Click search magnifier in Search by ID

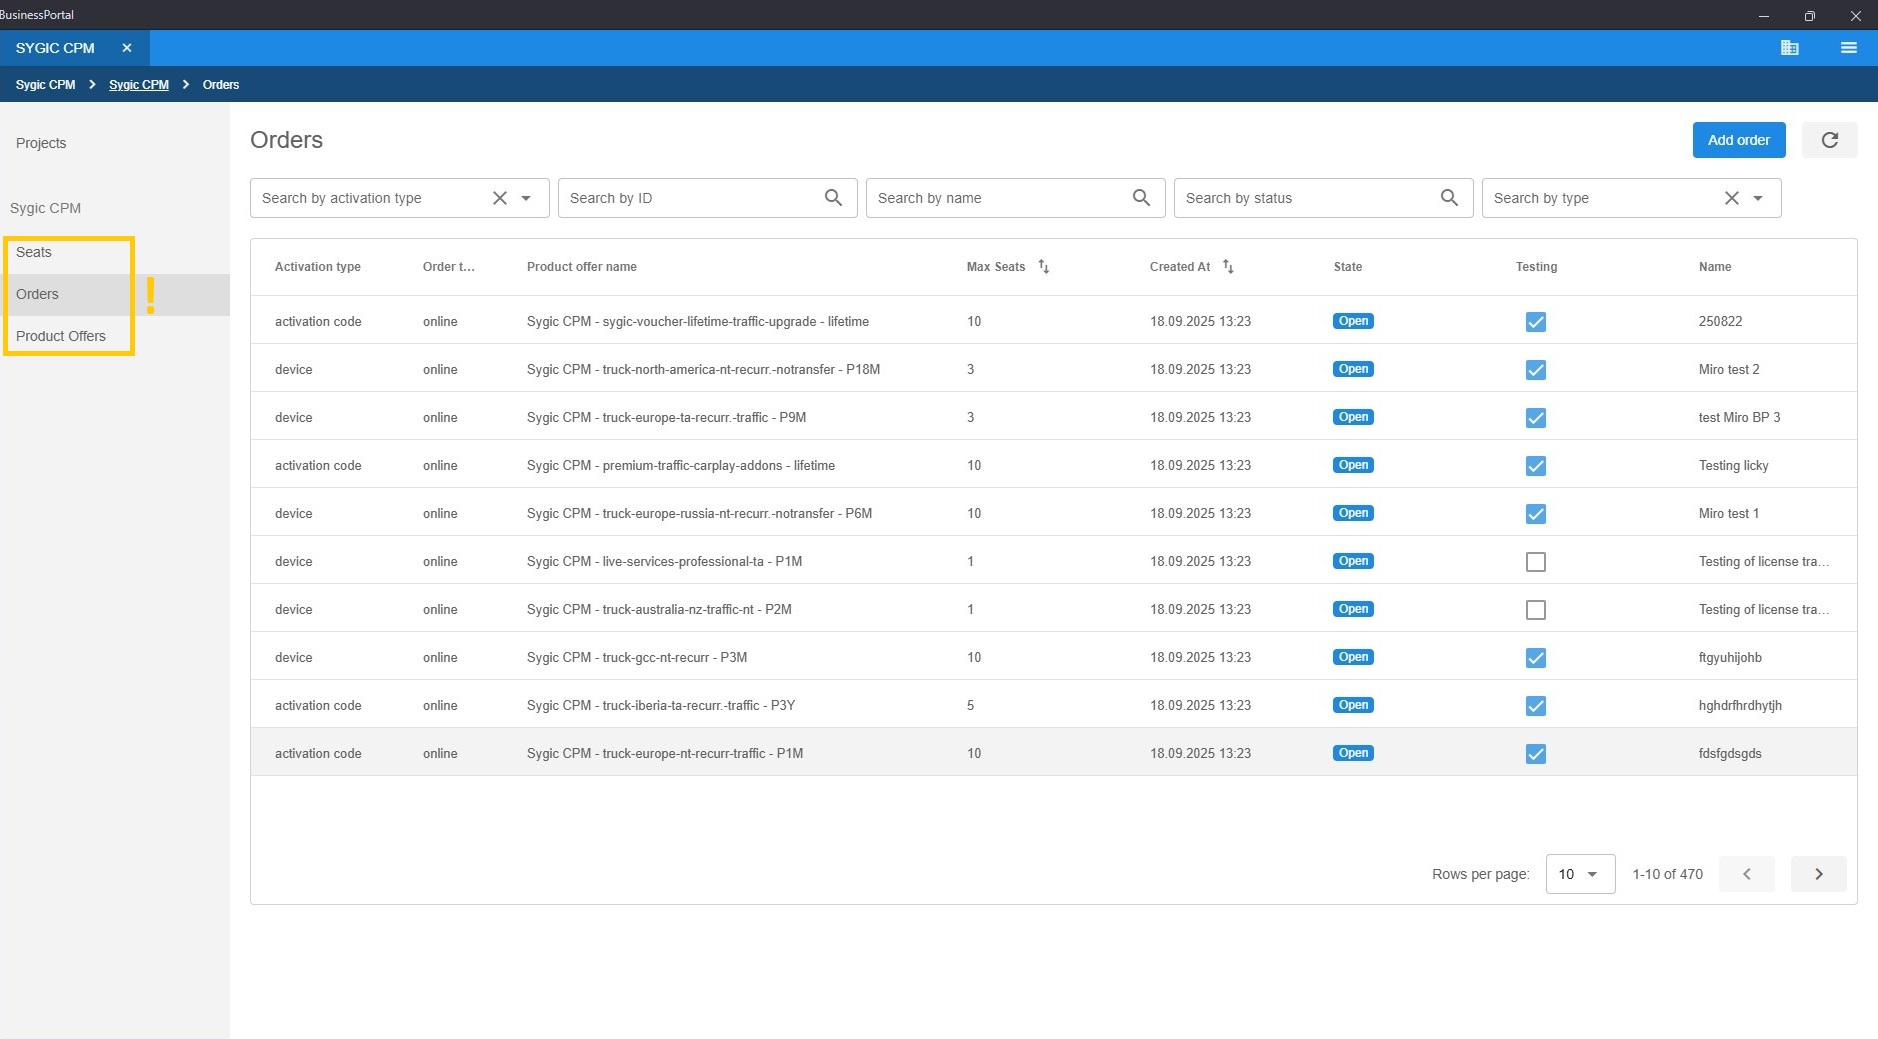click(x=833, y=198)
